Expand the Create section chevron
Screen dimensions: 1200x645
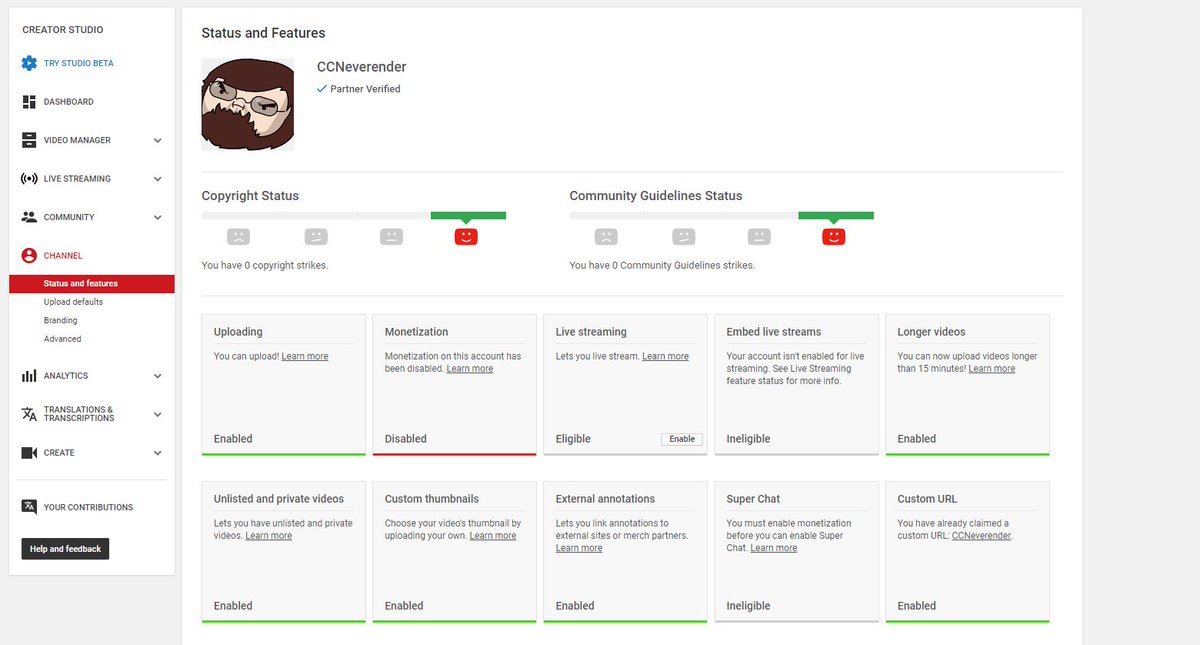tap(157, 453)
